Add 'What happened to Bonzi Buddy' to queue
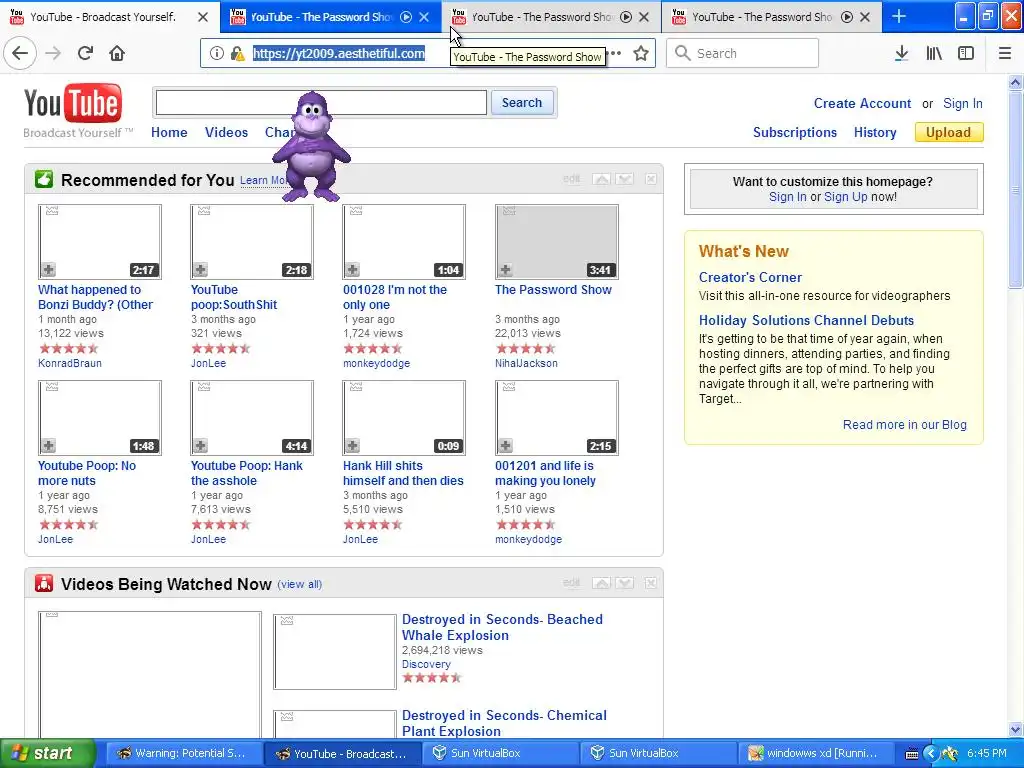Screen dimensions: 1024x768 pyautogui.click(x=48, y=270)
